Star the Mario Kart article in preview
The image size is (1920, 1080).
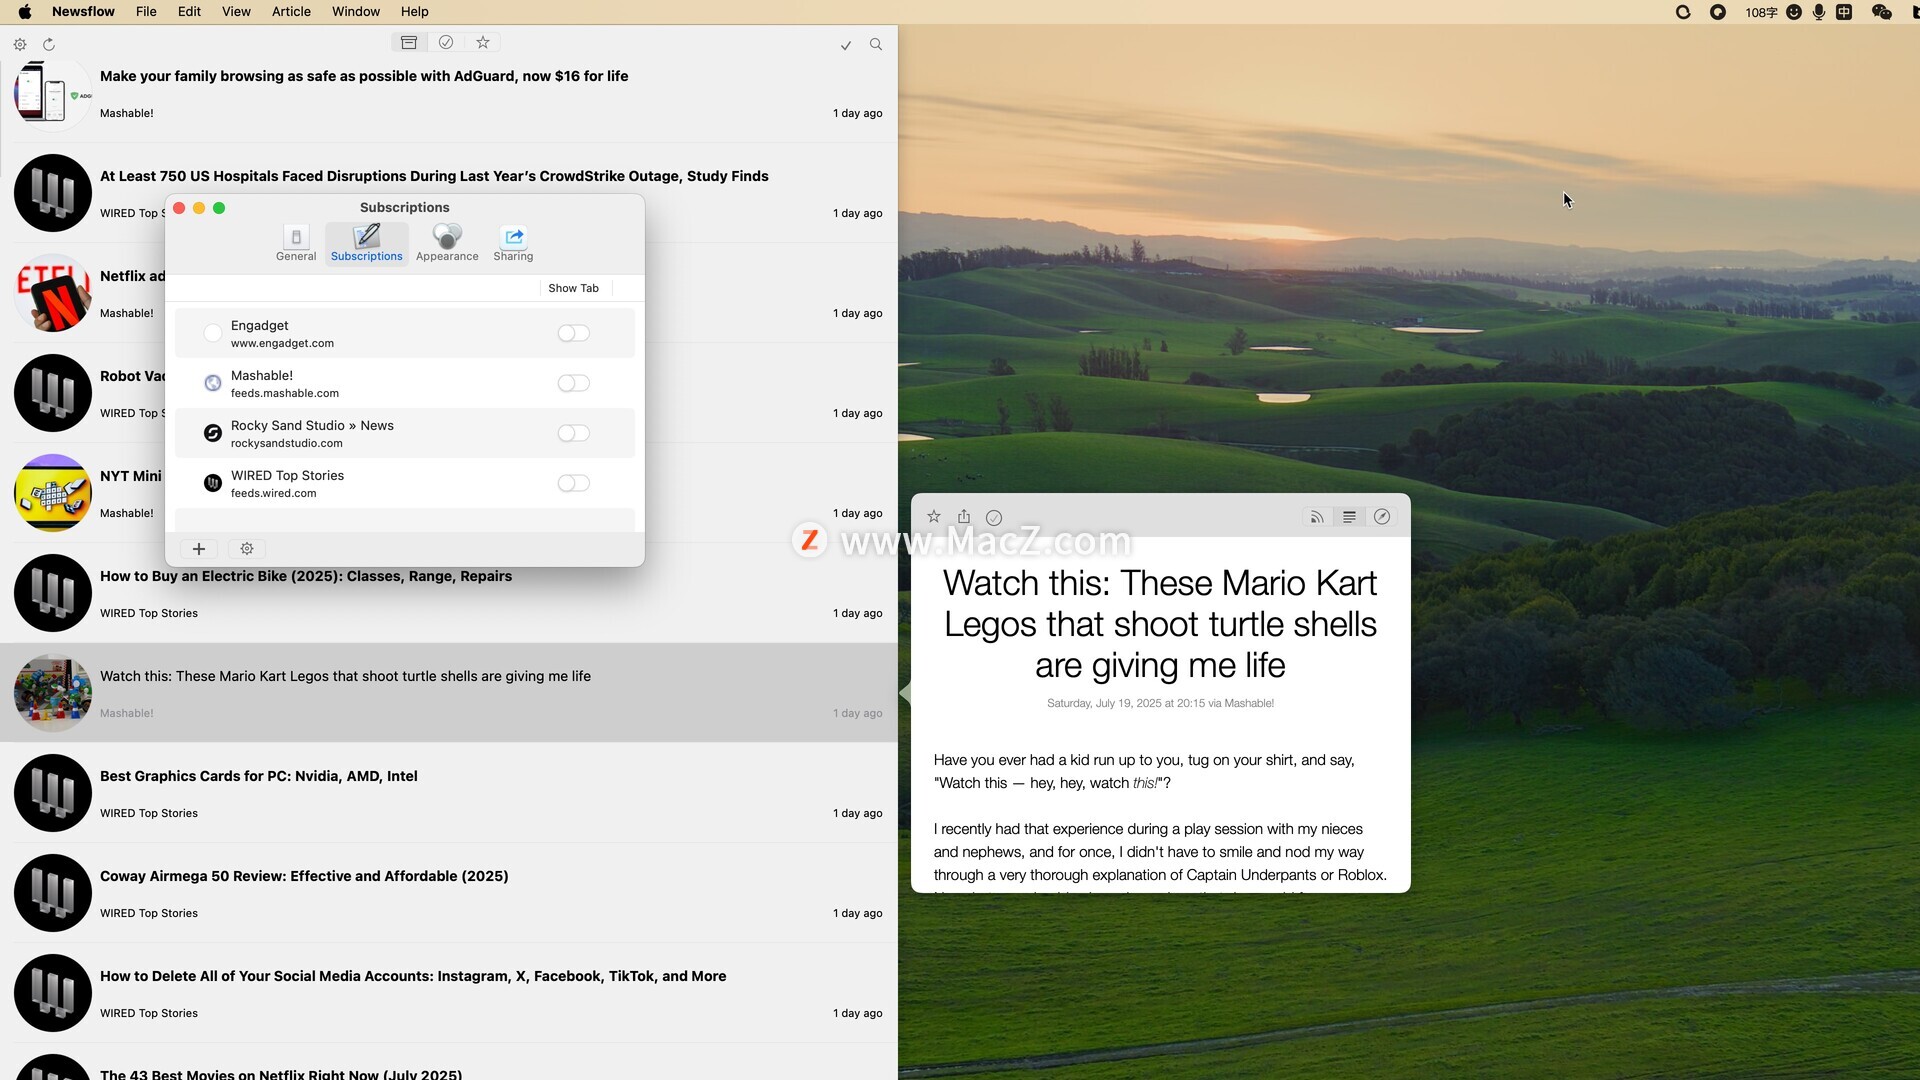point(934,517)
